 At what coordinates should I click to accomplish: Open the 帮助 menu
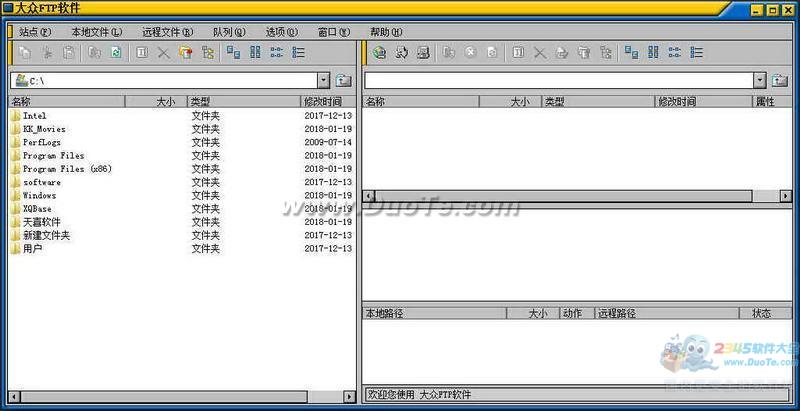(386, 32)
